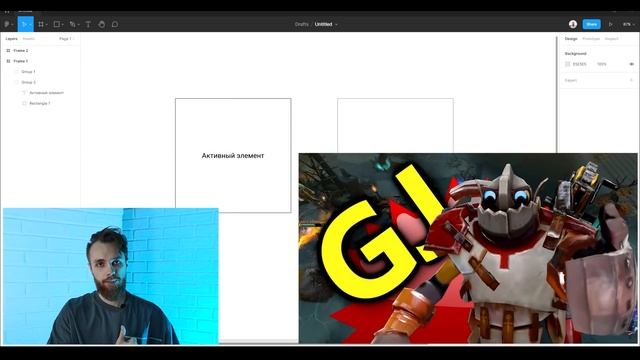The width and height of the screenshot is (640, 360).
Task: Click the Drafts breadcrumb link
Action: [x=302, y=24]
